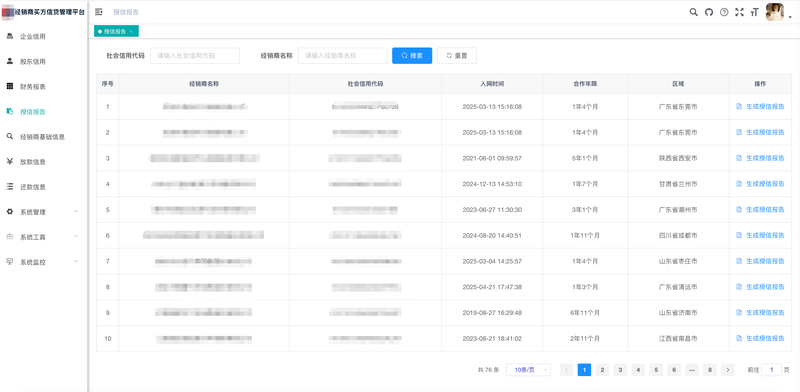Viewport: 800px width, 392px height.
Task: Click the 合作年限 column header
Action: coord(585,84)
